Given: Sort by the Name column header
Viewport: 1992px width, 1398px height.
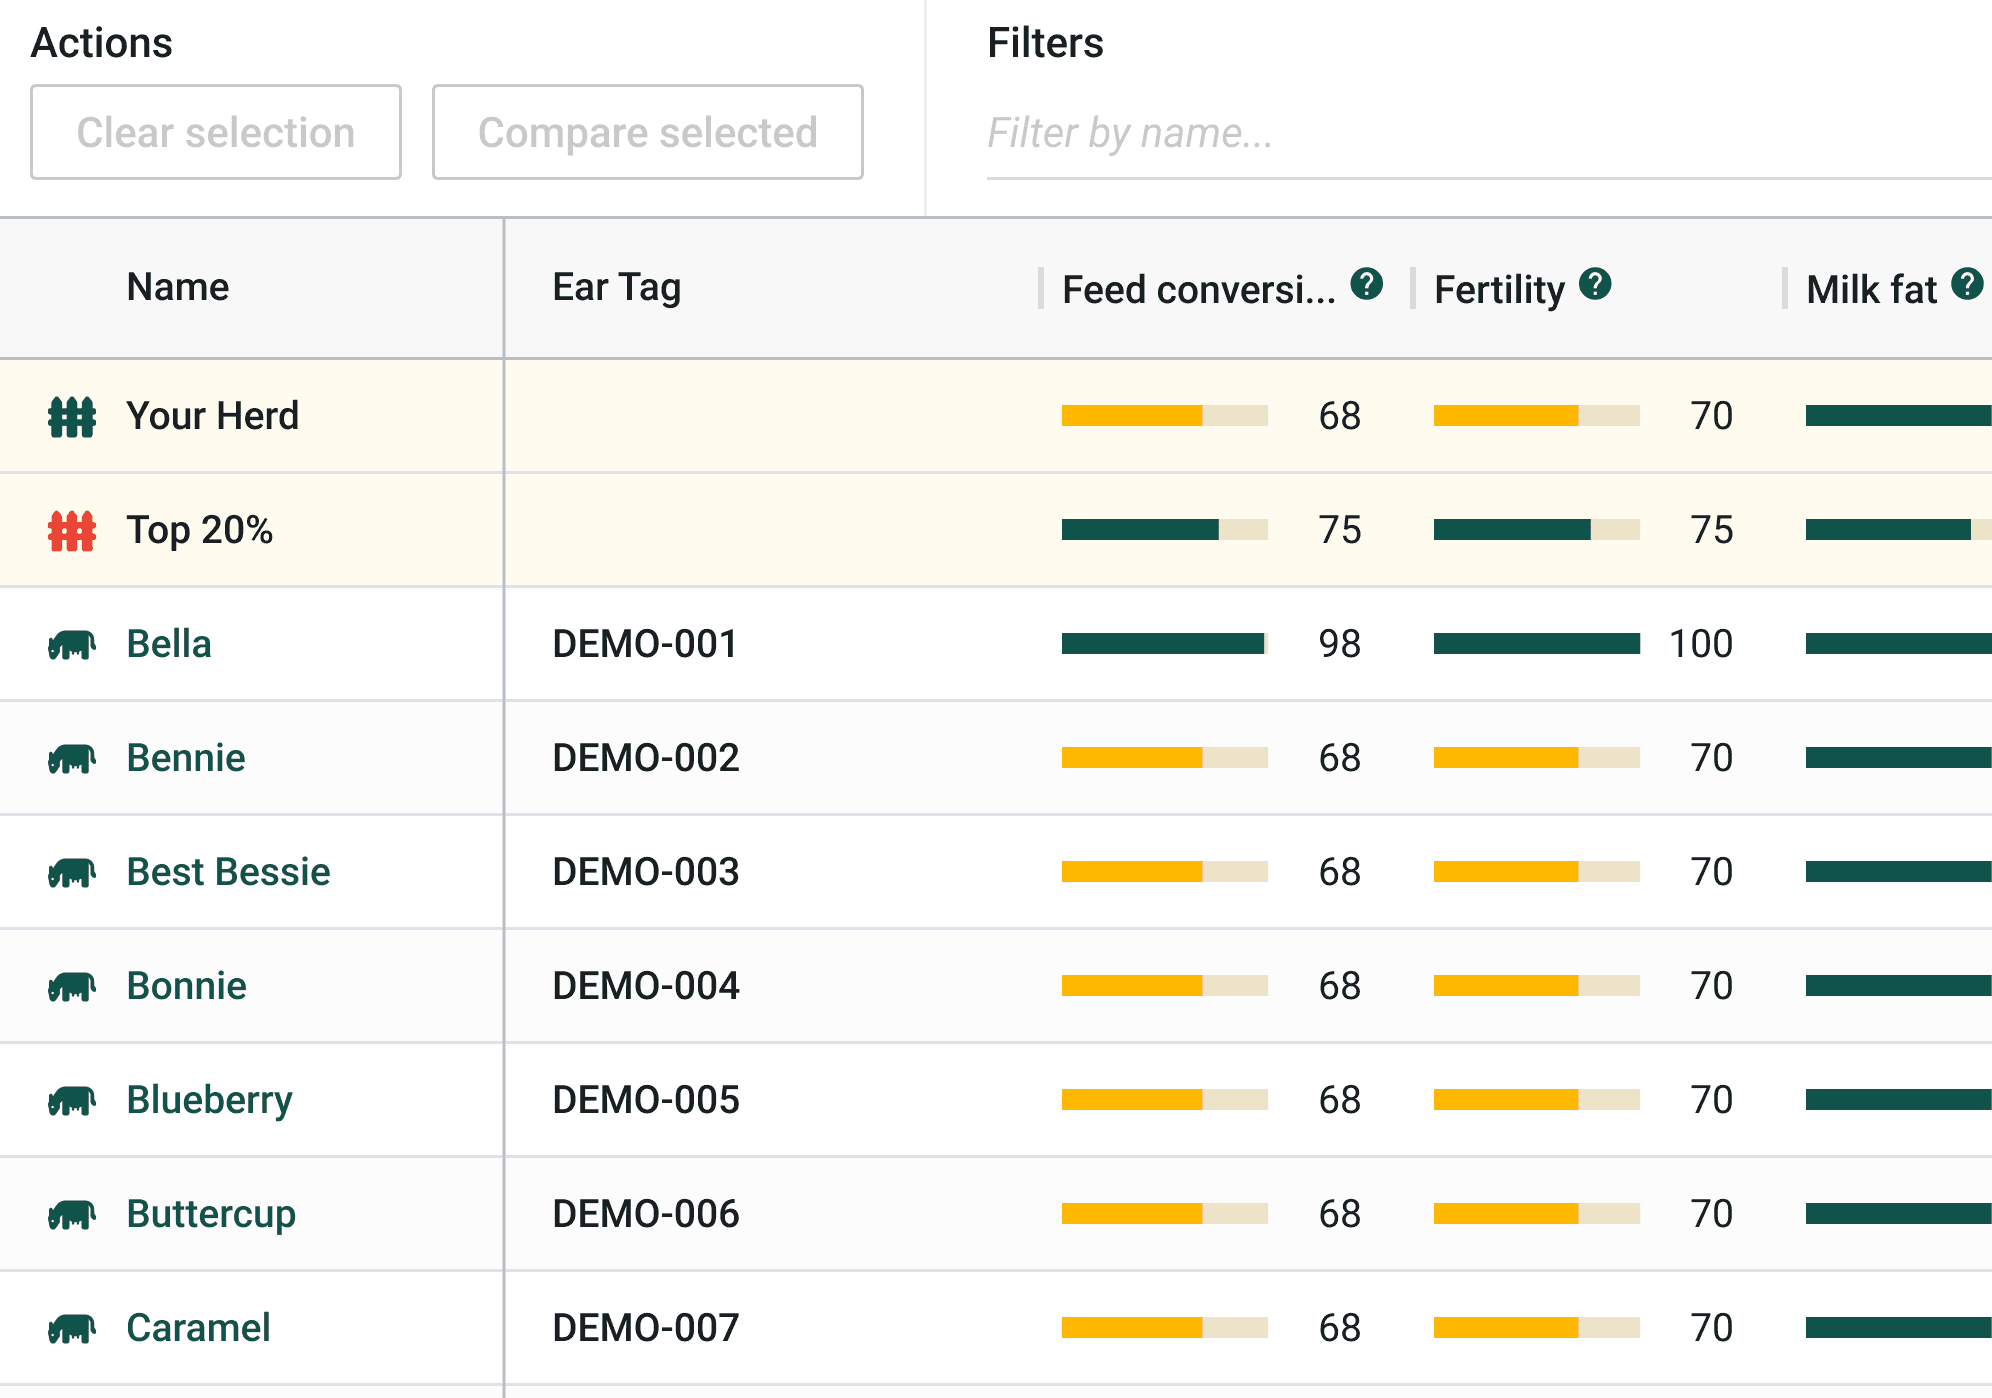Looking at the screenshot, I should [x=178, y=288].
